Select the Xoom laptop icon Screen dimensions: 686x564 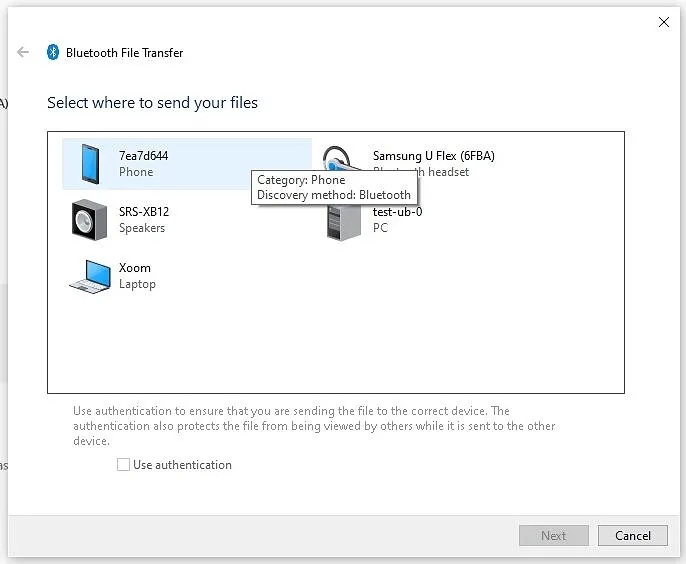(91, 276)
